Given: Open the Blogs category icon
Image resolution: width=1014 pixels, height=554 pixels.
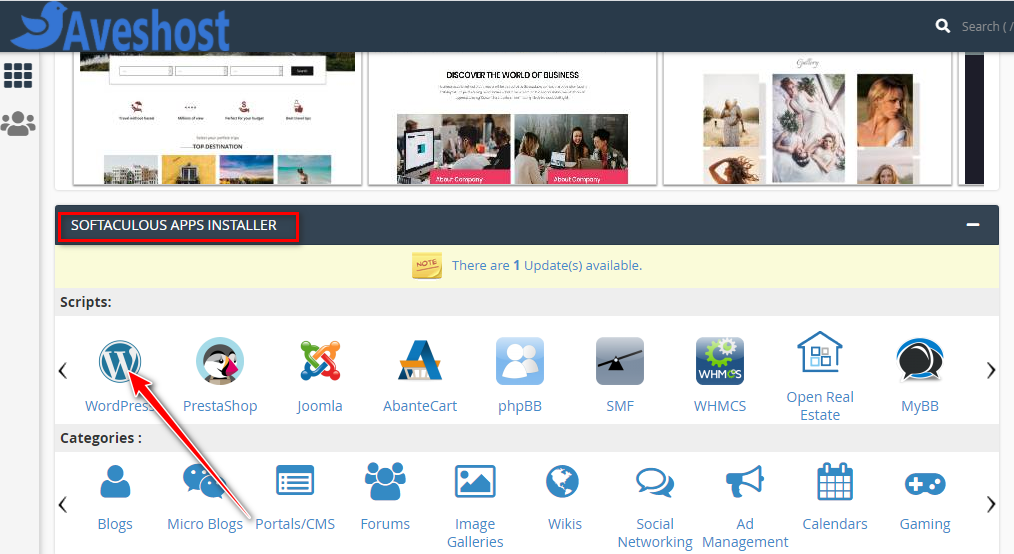Looking at the screenshot, I should [115, 482].
